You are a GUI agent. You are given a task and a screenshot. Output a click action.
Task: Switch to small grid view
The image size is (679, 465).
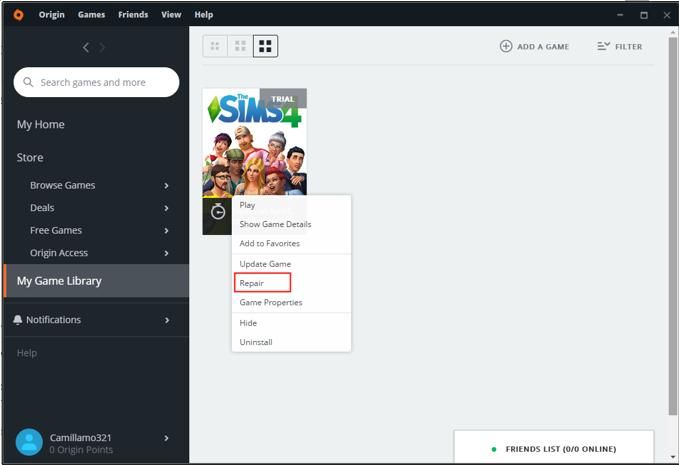pyautogui.click(x=215, y=46)
